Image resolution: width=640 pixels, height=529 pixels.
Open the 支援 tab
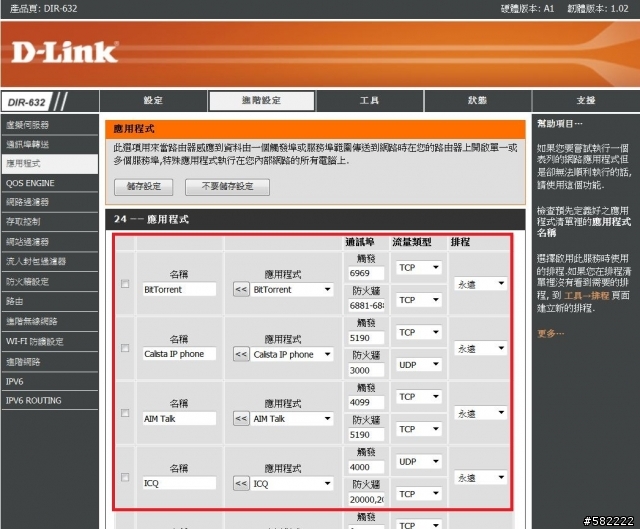click(x=586, y=100)
